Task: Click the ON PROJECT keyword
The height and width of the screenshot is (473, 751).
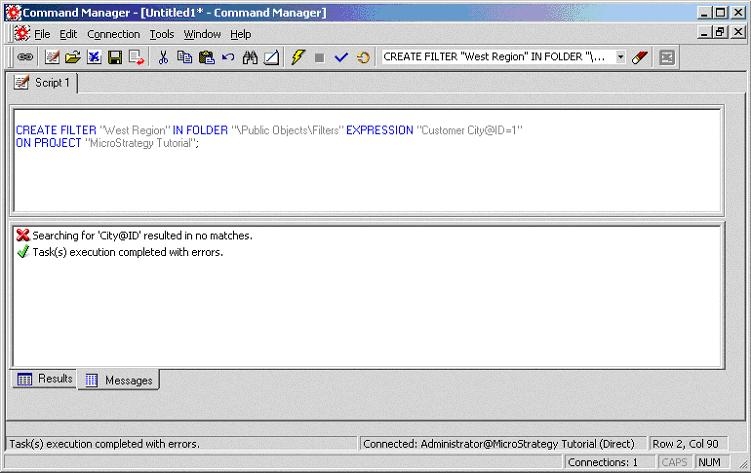Action: [x=48, y=143]
